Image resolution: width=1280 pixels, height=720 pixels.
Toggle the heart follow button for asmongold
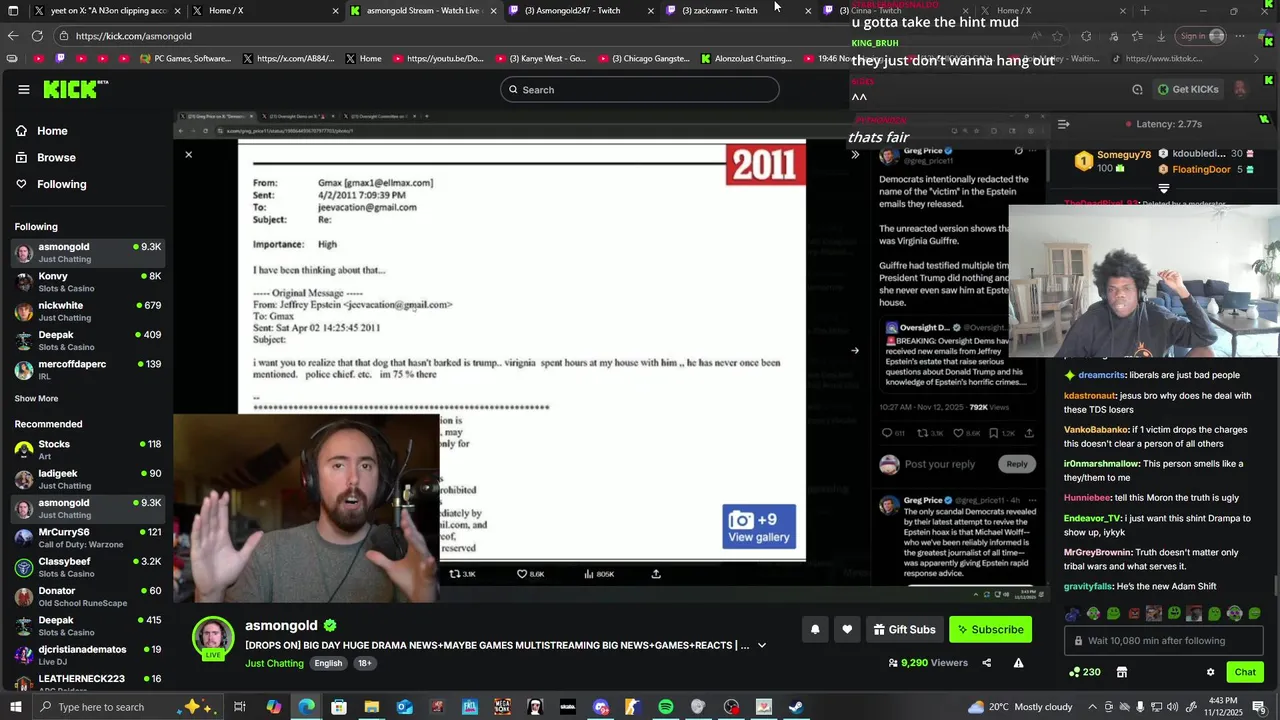847,630
